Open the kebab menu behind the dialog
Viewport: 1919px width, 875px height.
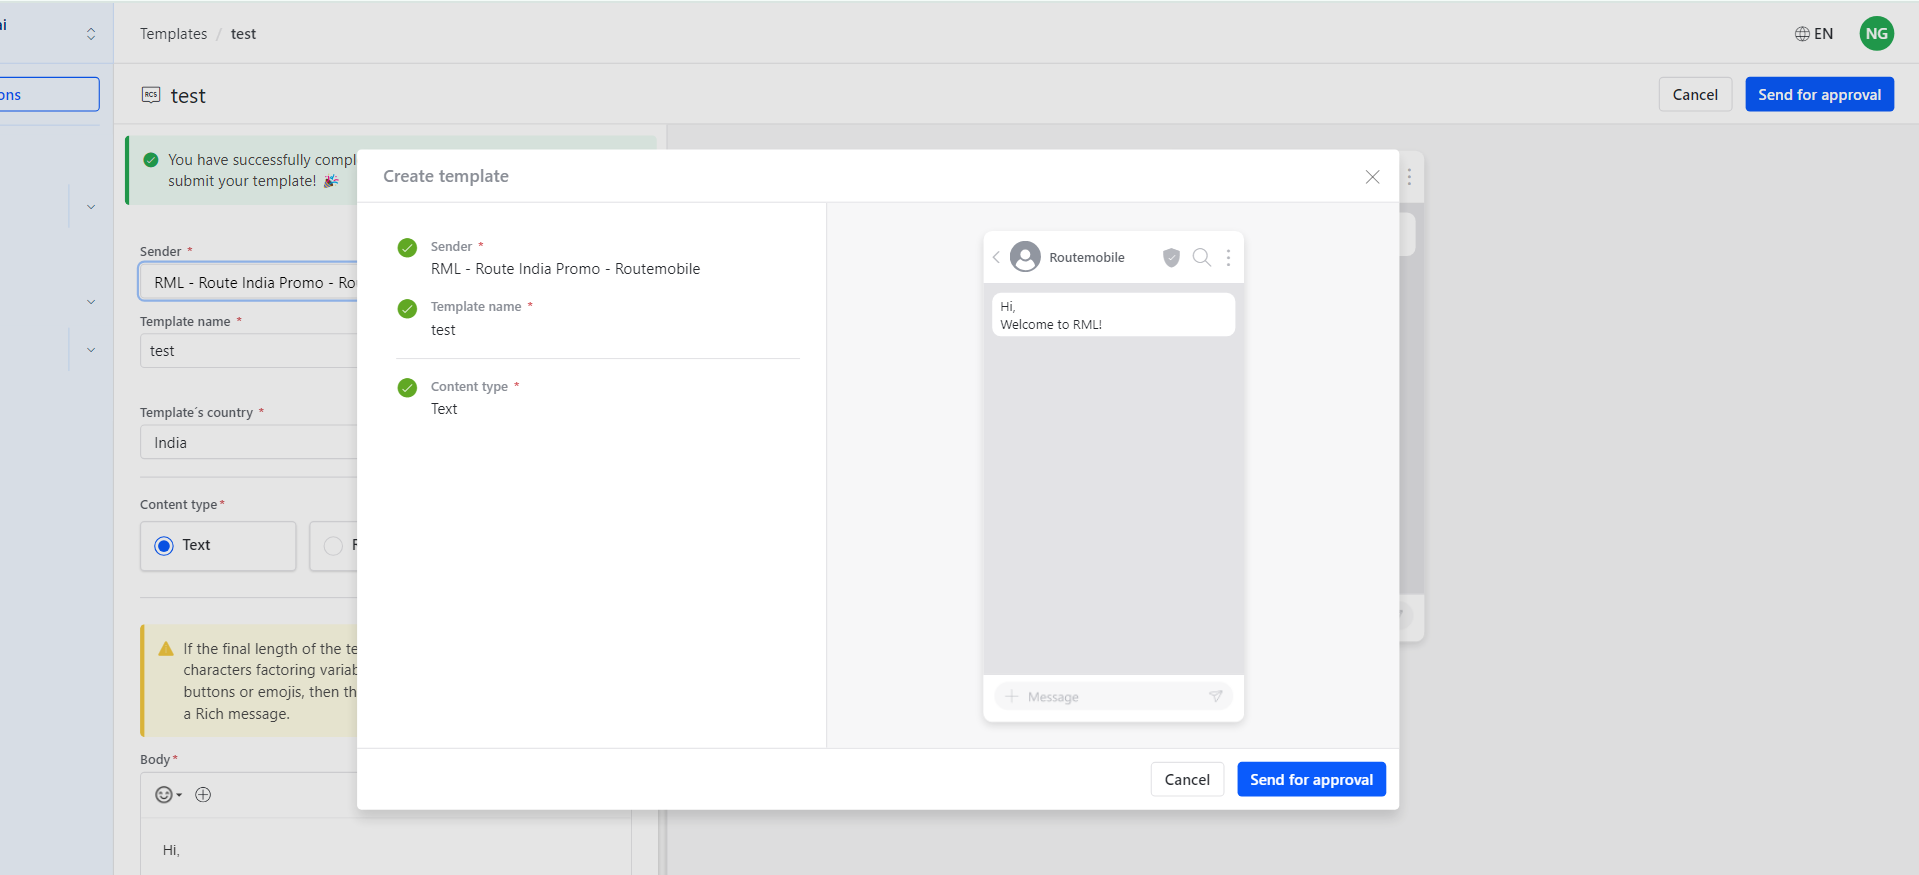1409,177
